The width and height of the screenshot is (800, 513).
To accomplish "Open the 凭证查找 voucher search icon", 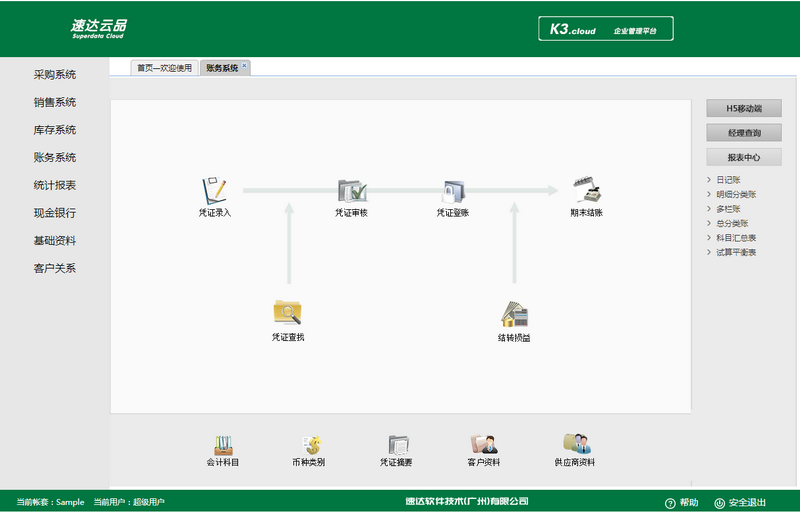I will click(x=287, y=313).
